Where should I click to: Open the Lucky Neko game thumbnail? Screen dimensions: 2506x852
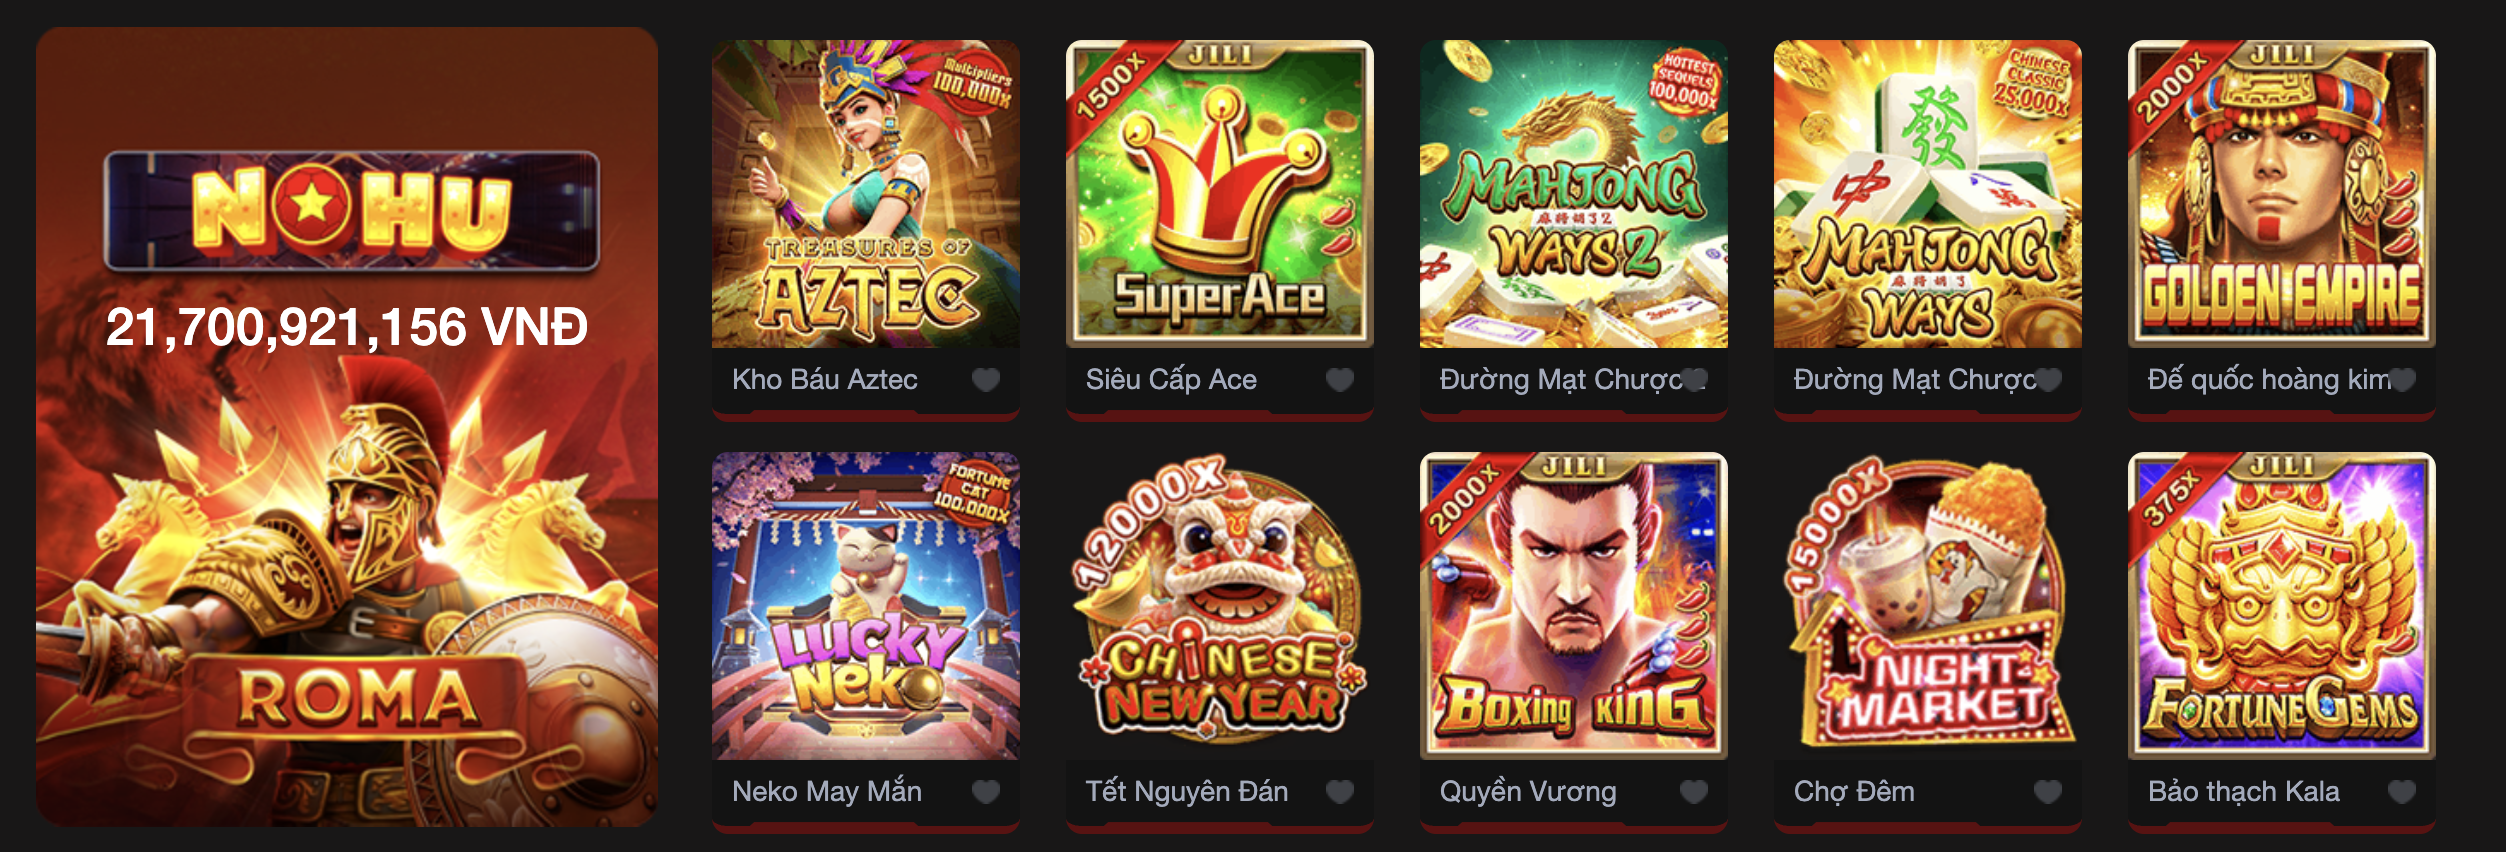[866, 606]
